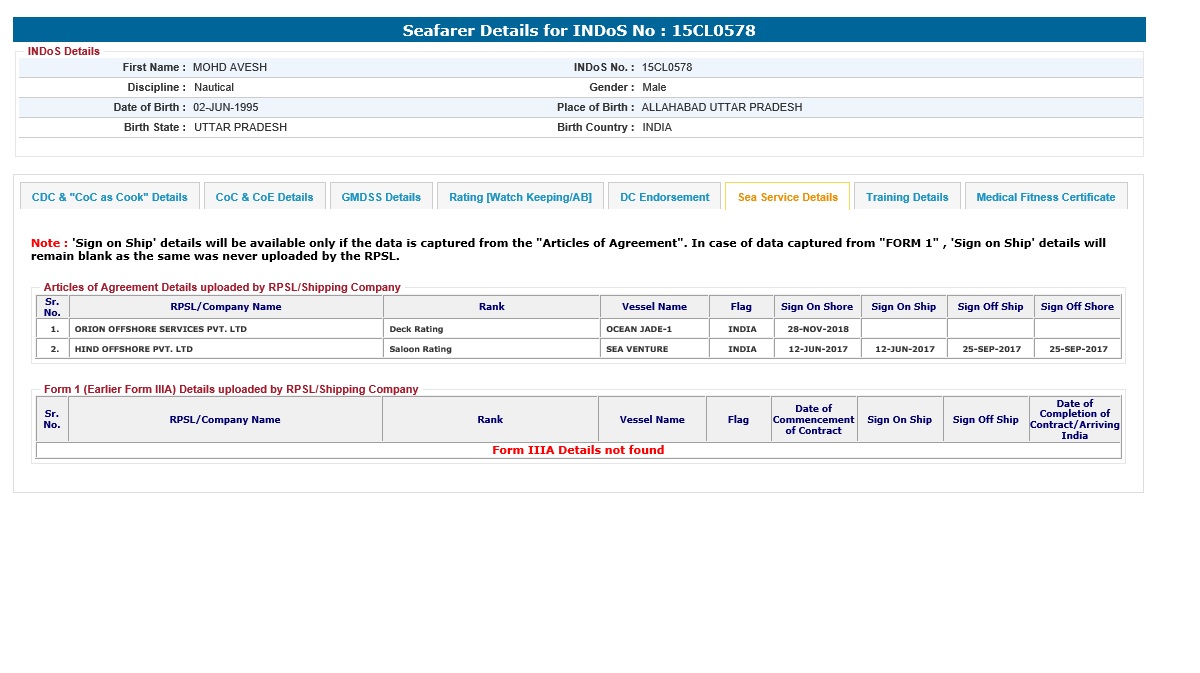Click the SEA VENTURE vessel name cell
The image size is (1200, 673).
tap(637, 349)
